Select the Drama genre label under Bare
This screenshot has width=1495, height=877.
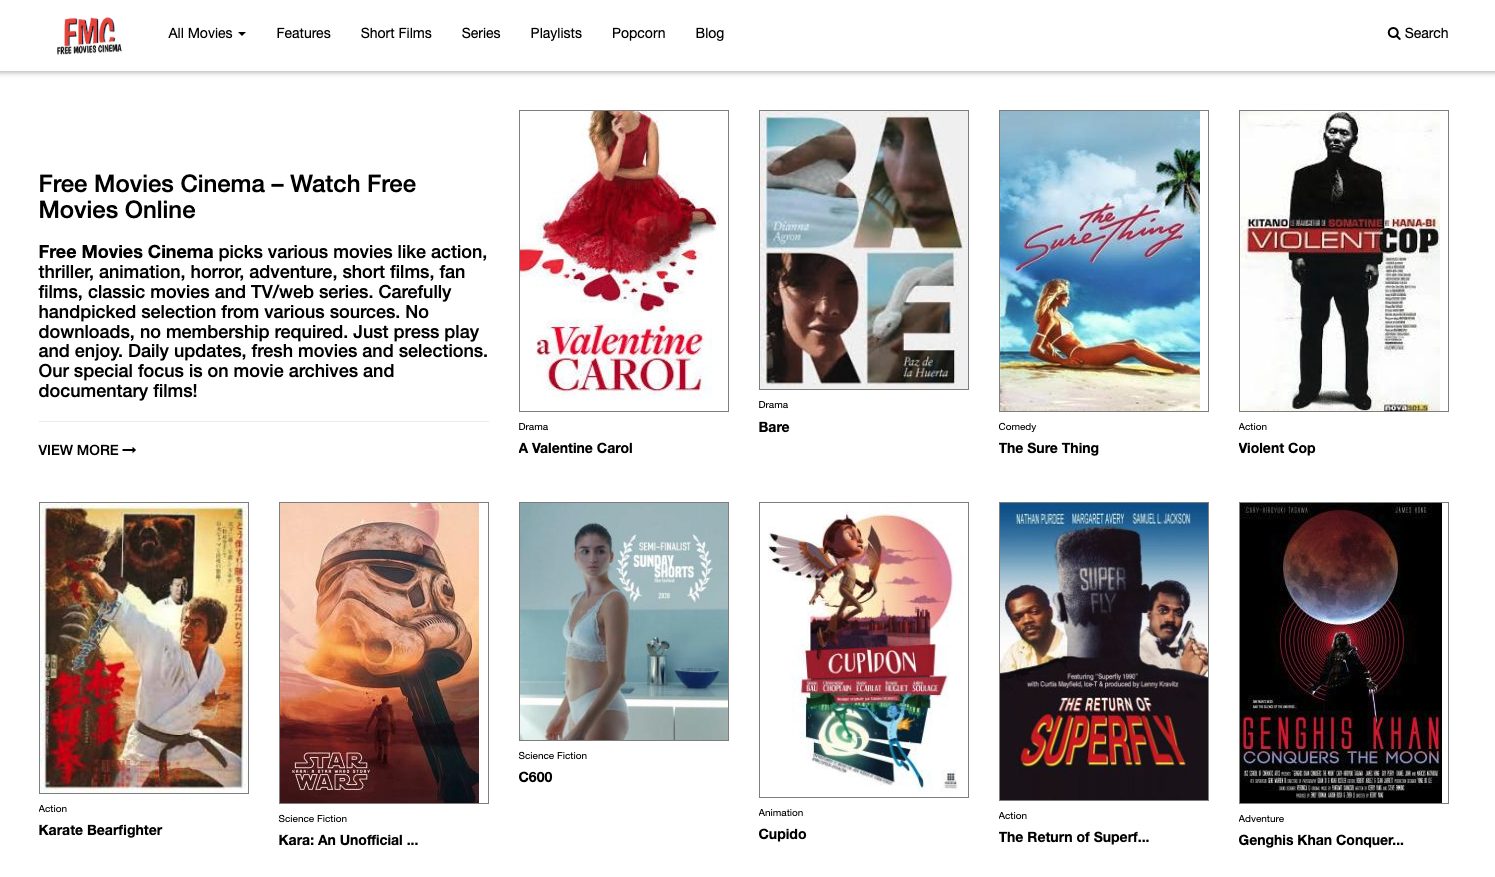pos(772,404)
